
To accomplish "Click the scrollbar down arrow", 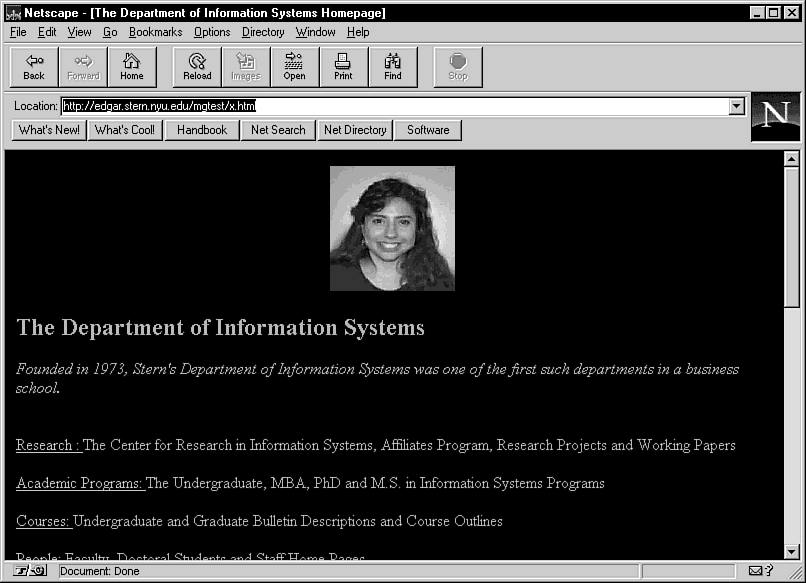I will click(792, 551).
